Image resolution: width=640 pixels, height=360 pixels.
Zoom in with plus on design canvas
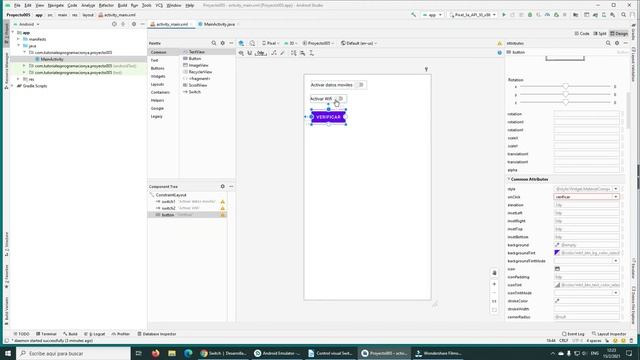click(x=494, y=284)
